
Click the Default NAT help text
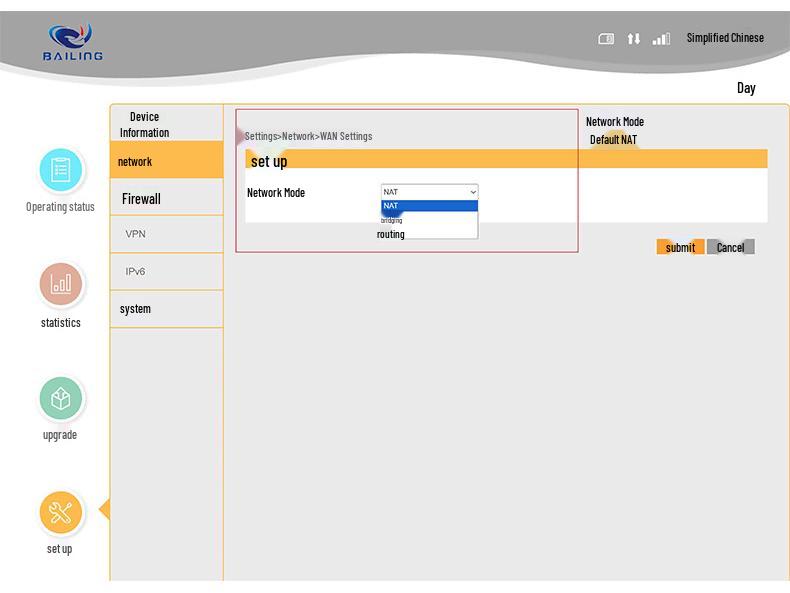(613, 140)
